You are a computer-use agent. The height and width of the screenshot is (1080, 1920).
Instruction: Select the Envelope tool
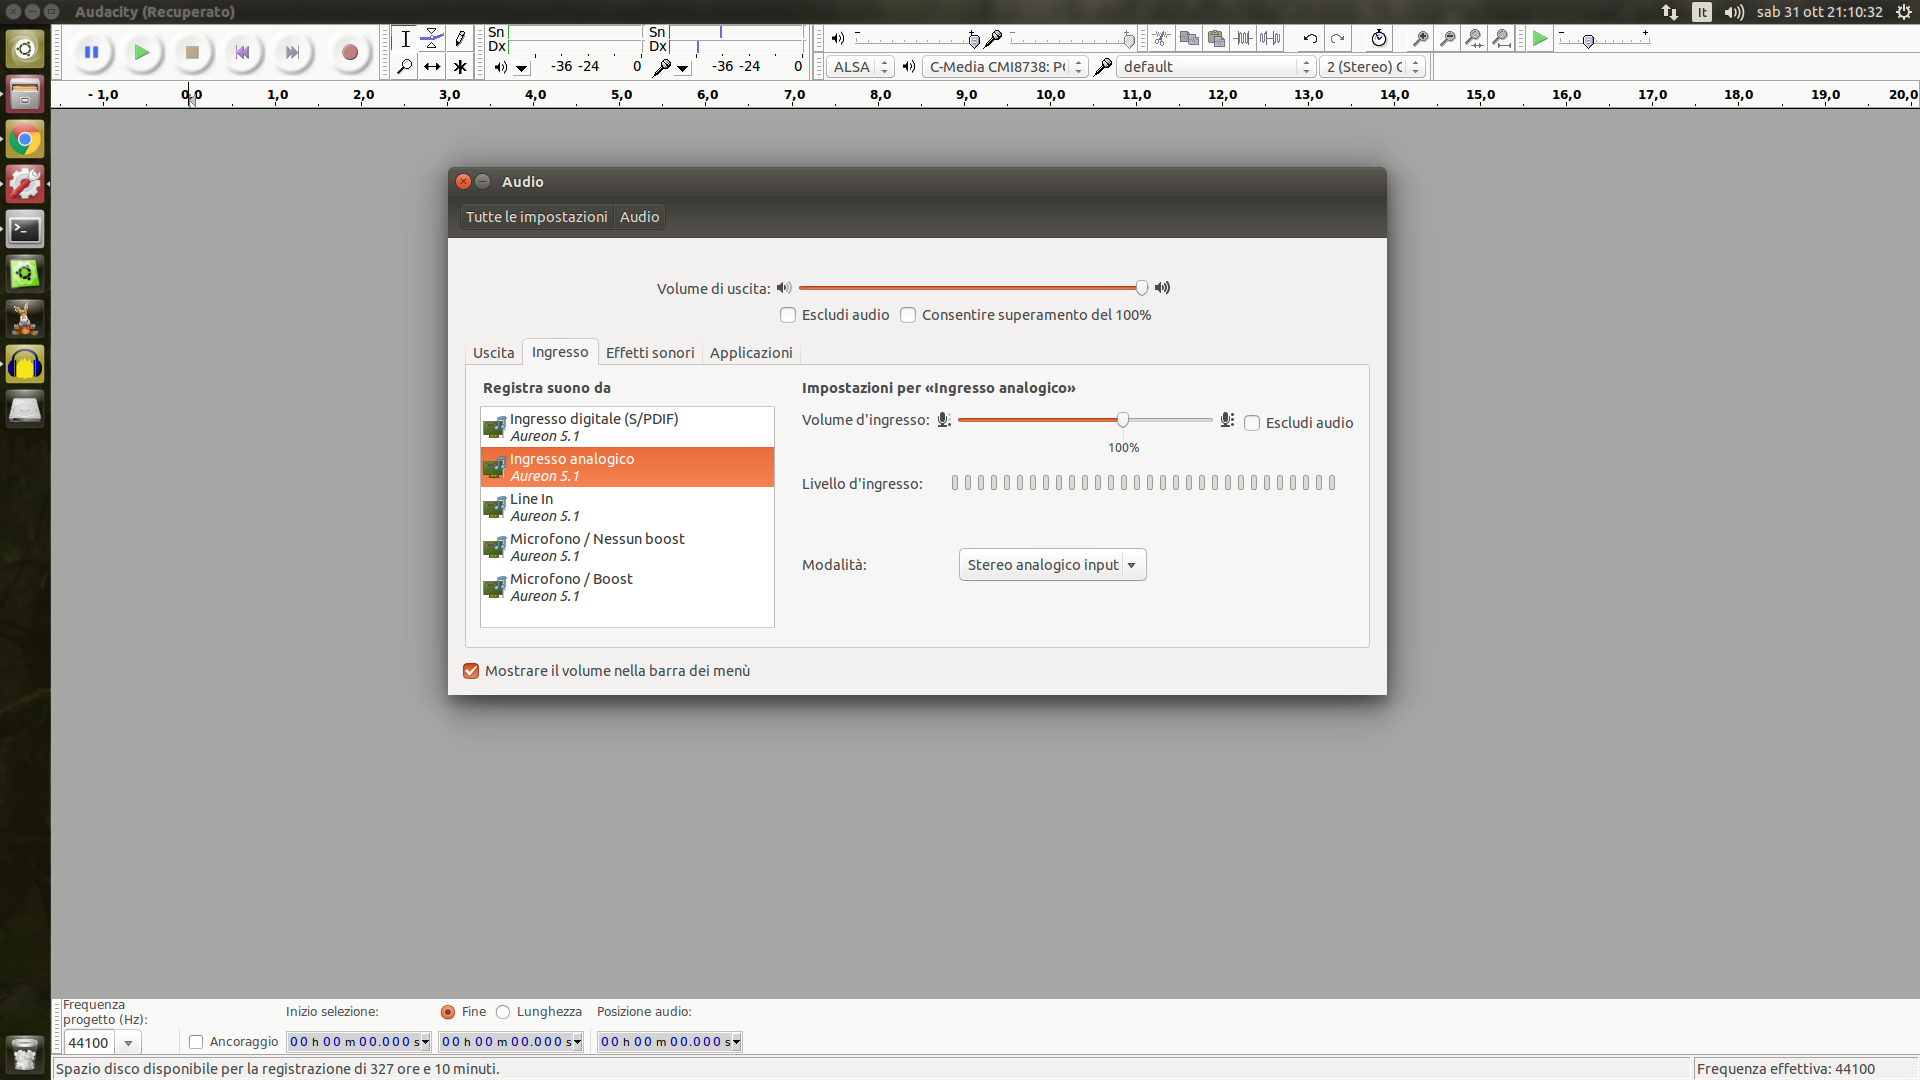click(432, 39)
